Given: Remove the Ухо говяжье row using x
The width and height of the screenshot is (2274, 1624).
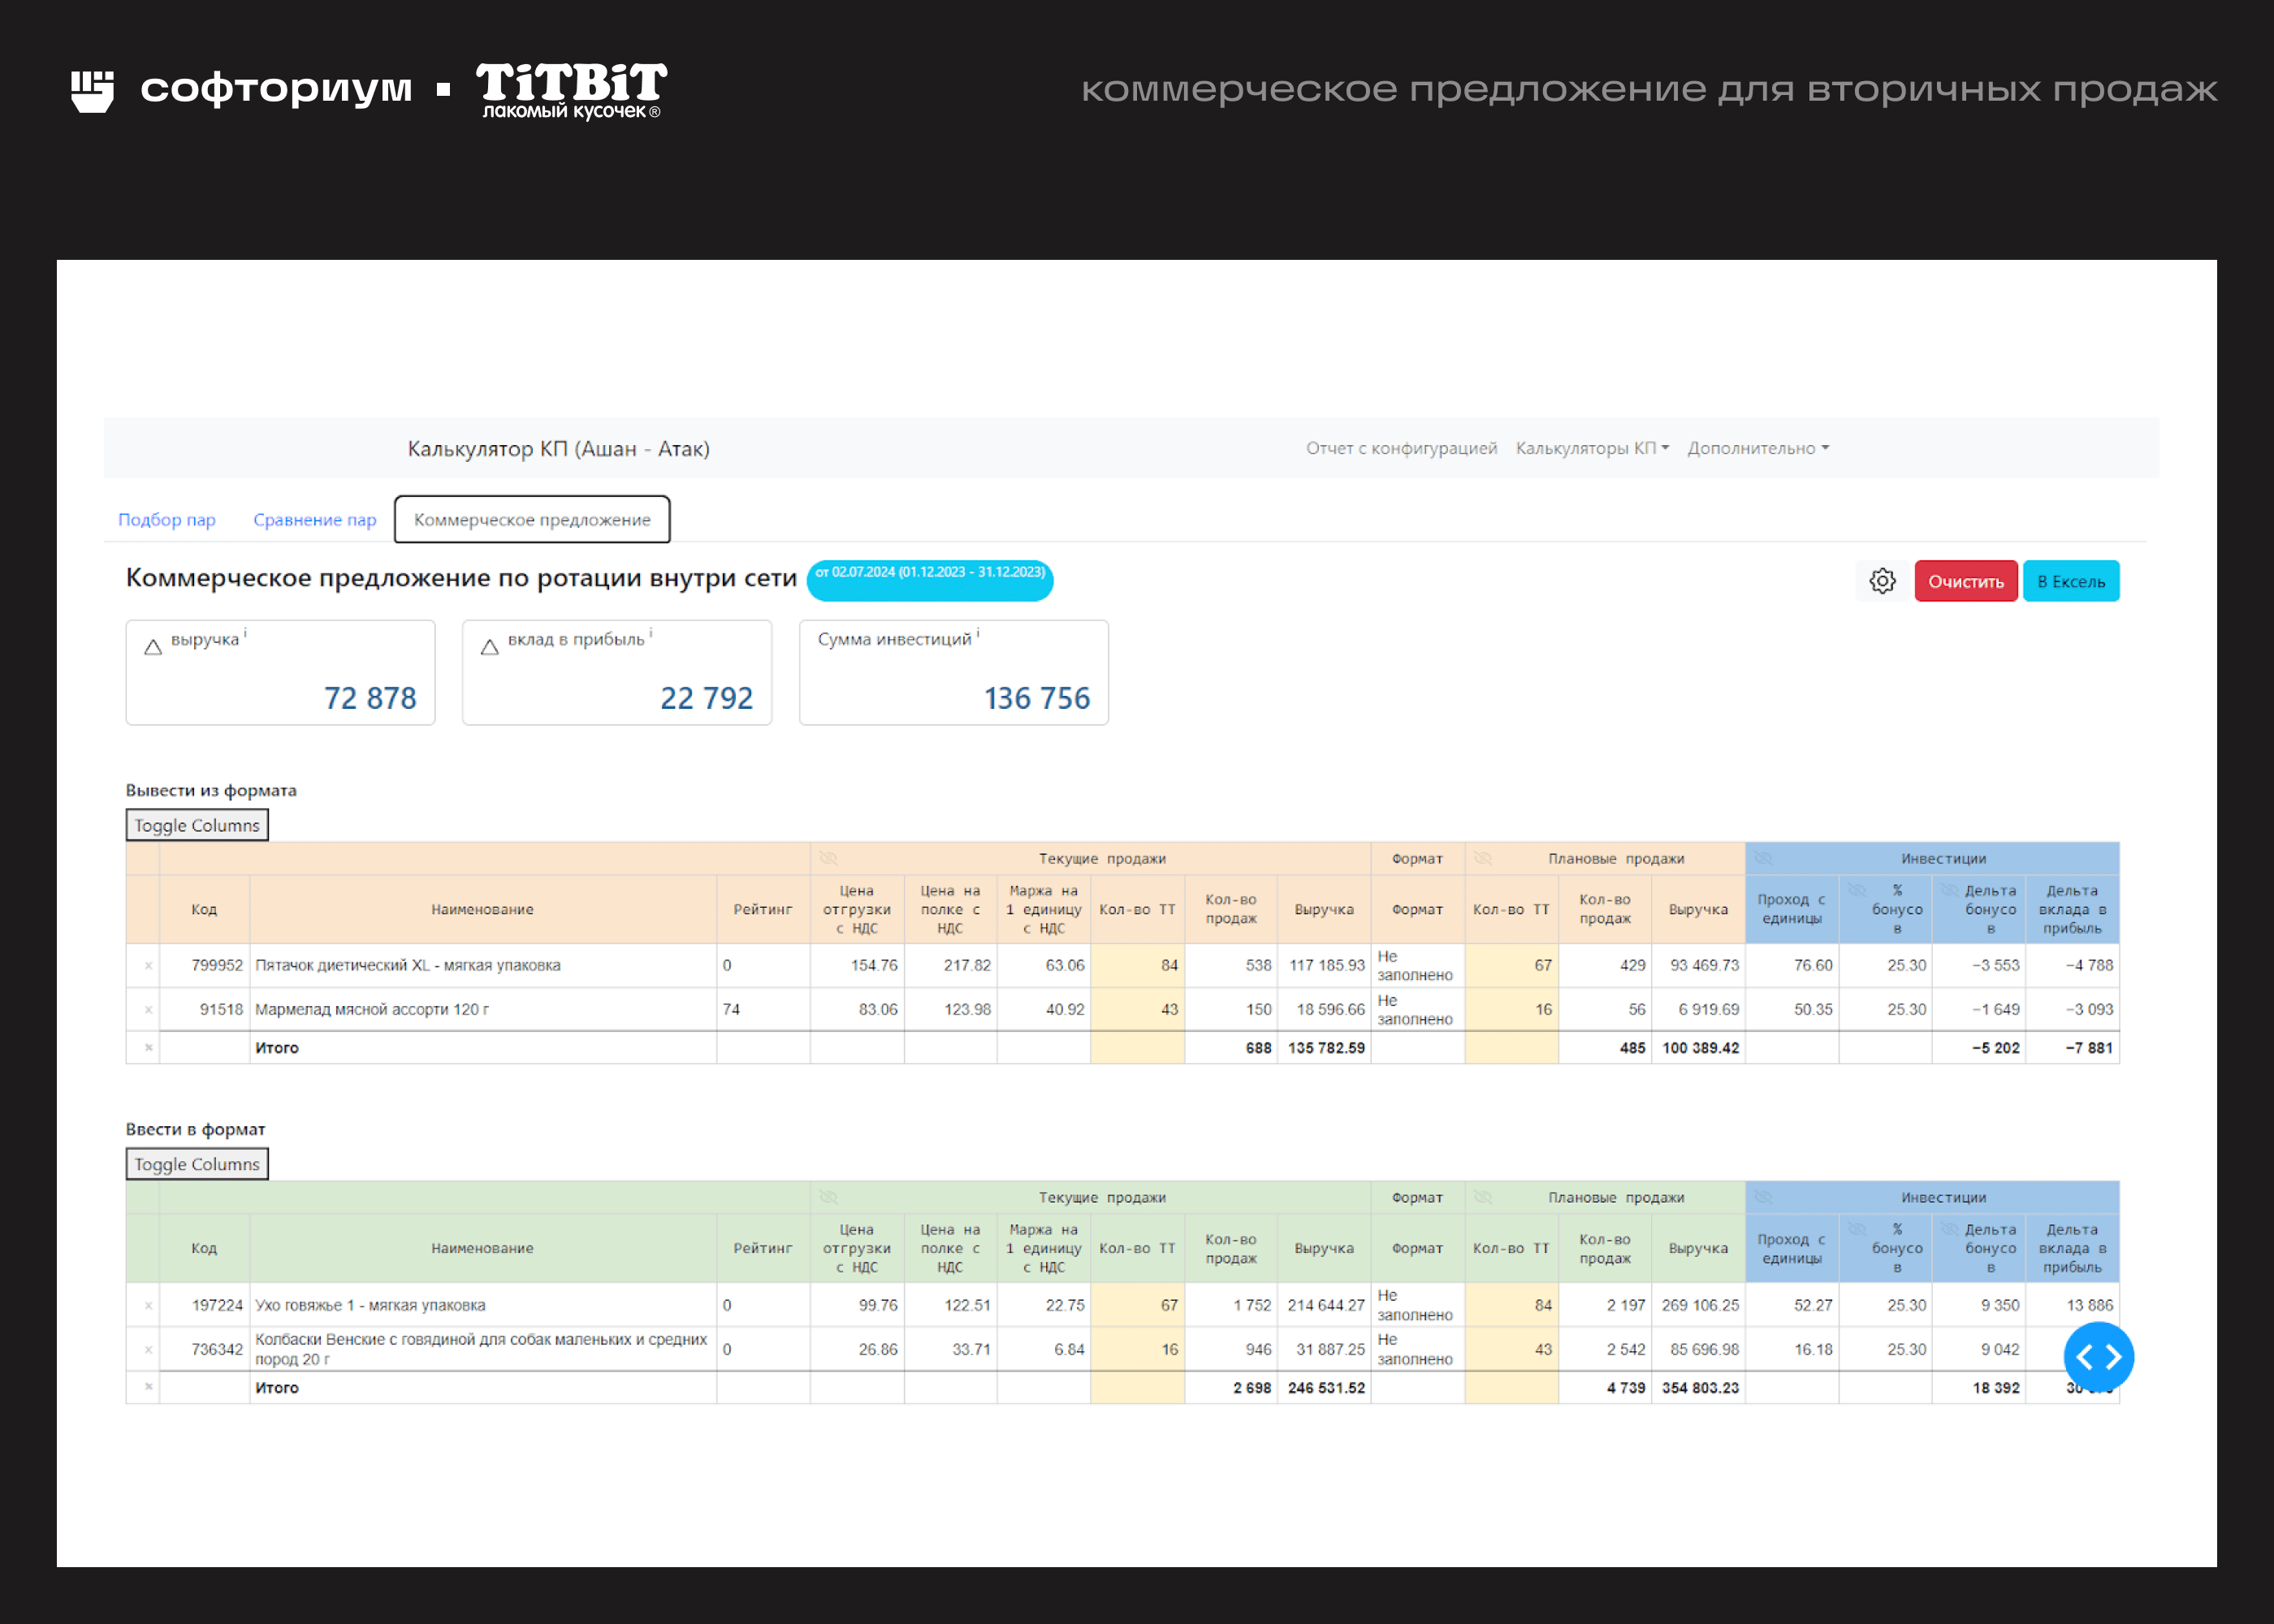Looking at the screenshot, I should (148, 1305).
